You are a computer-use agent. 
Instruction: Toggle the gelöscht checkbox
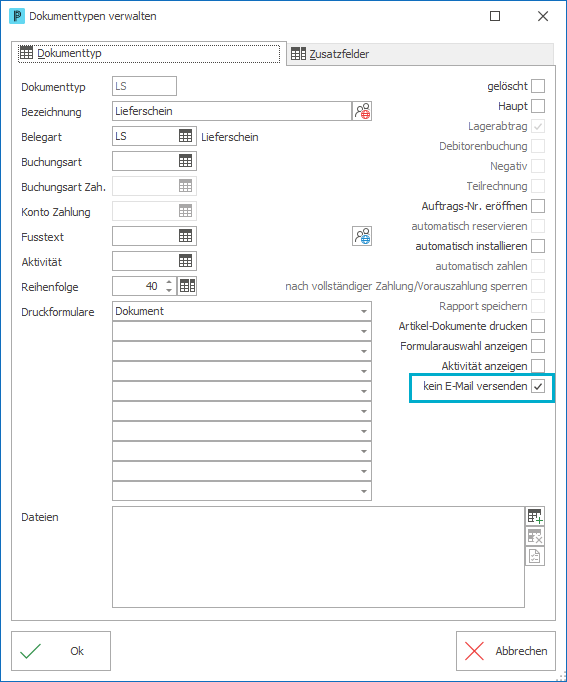(x=538, y=86)
